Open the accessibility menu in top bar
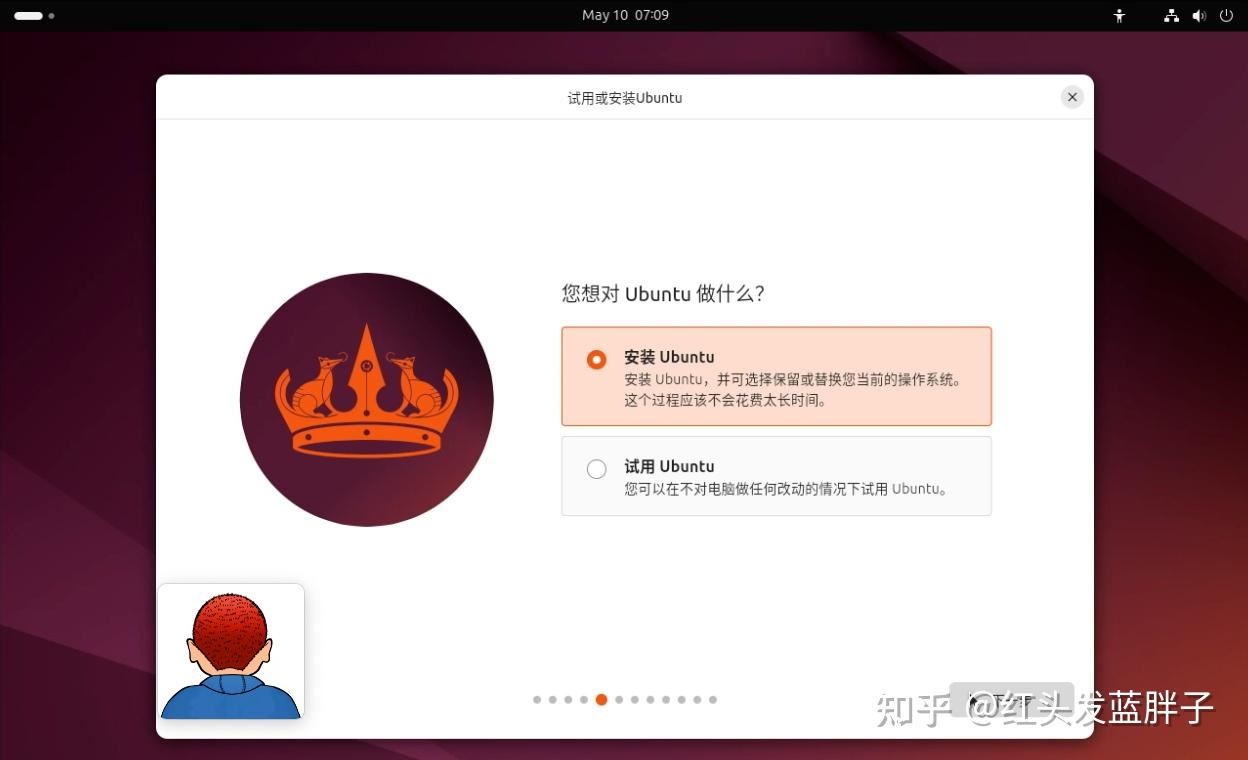This screenshot has width=1248, height=760. click(1119, 15)
